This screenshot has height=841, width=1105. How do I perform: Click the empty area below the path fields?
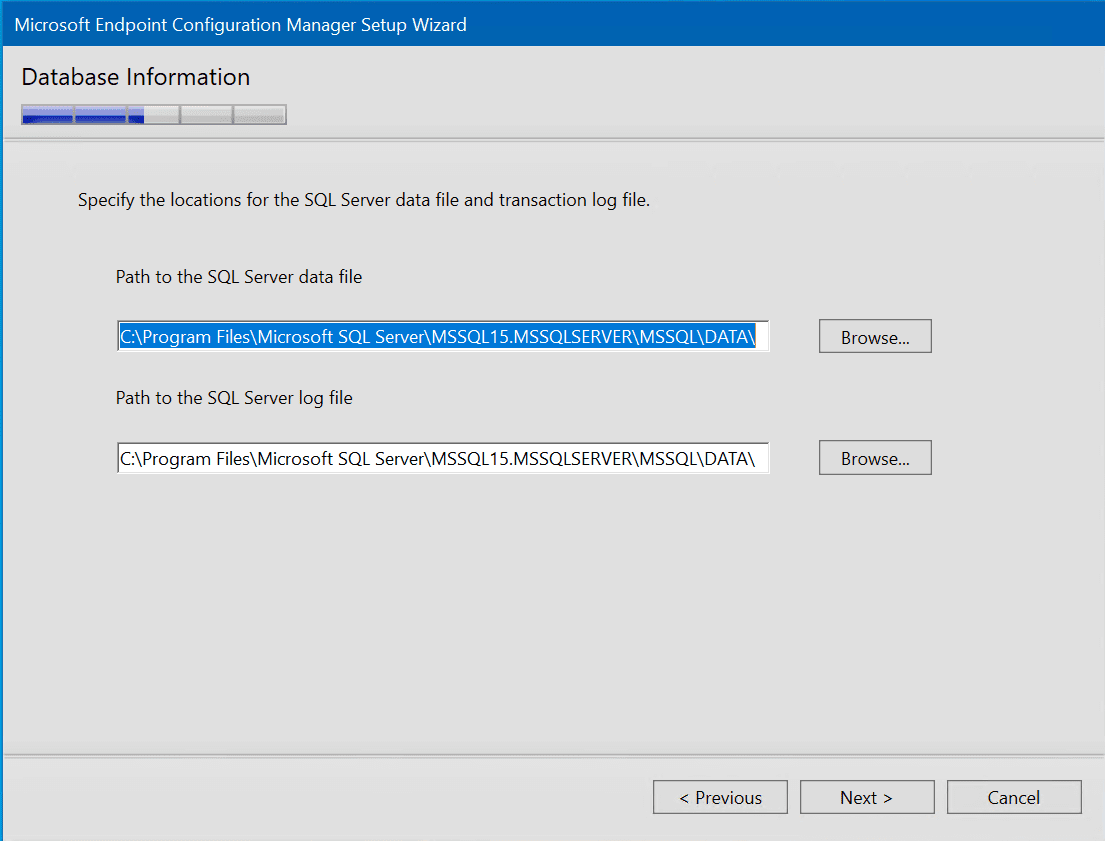[x=440, y=600]
